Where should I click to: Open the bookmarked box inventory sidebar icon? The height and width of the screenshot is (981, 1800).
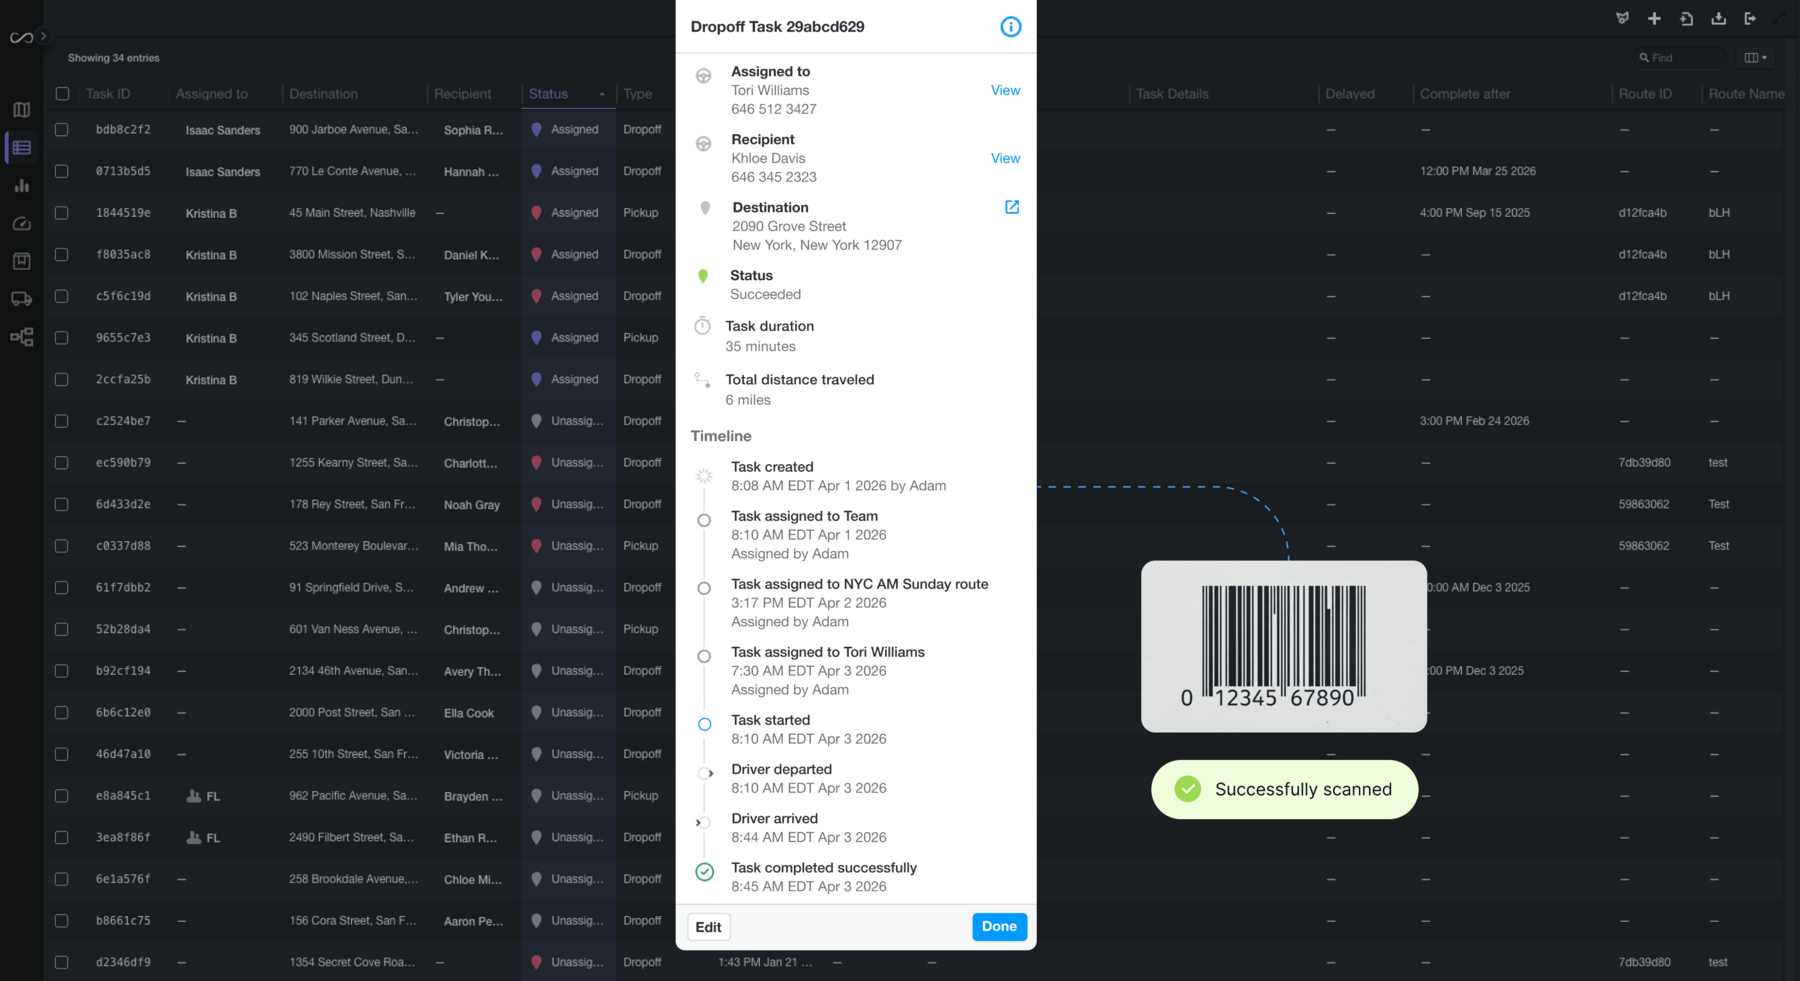click(x=21, y=261)
